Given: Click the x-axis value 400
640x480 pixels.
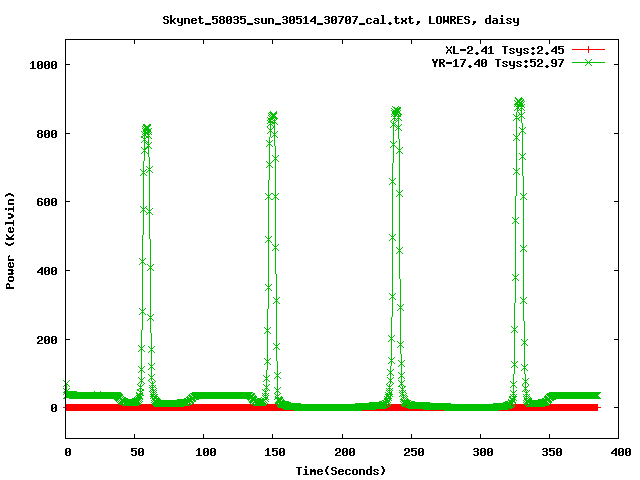Looking at the screenshot, I should (x=620, y=452).
